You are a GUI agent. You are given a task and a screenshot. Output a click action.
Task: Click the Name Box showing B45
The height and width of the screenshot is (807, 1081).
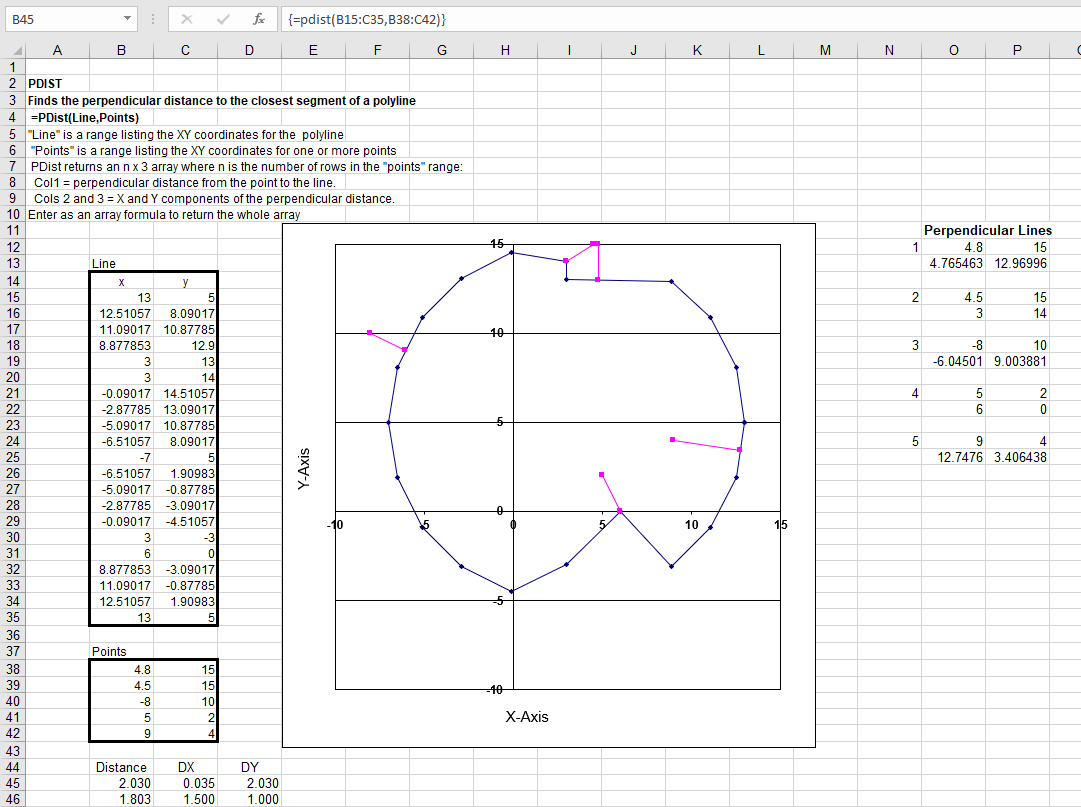(x=62, y=19)
